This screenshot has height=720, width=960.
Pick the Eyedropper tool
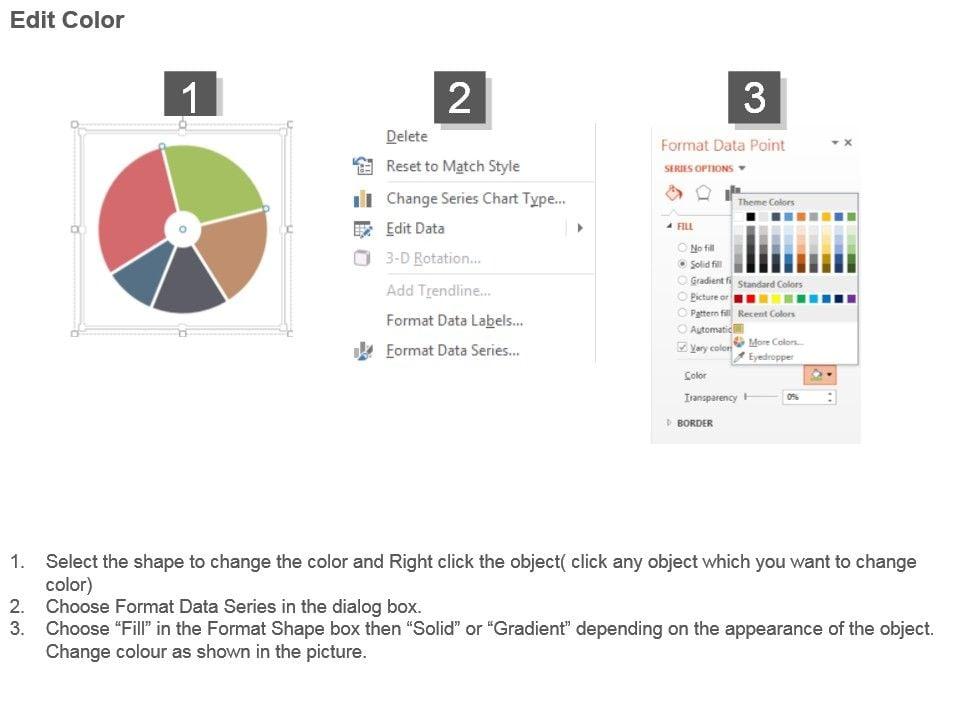point(739,356)
